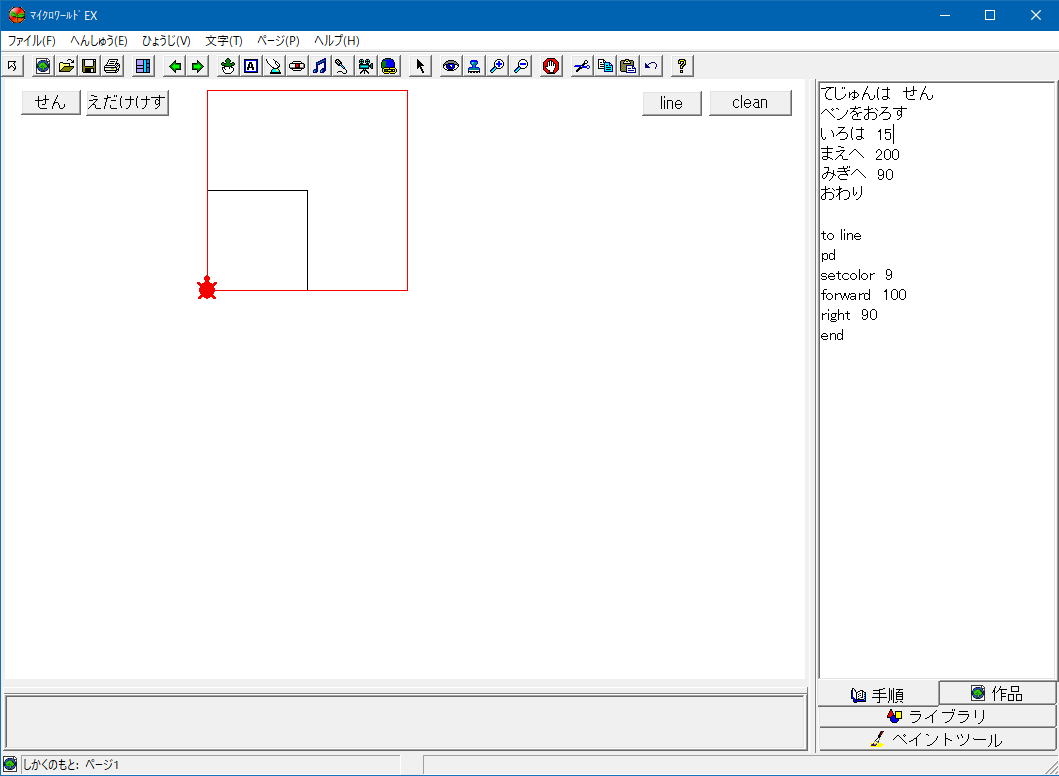The width and height of the screenshot is (1059, 776).
Task: Record sound with the microphone icon
Action: pos(342,66)
